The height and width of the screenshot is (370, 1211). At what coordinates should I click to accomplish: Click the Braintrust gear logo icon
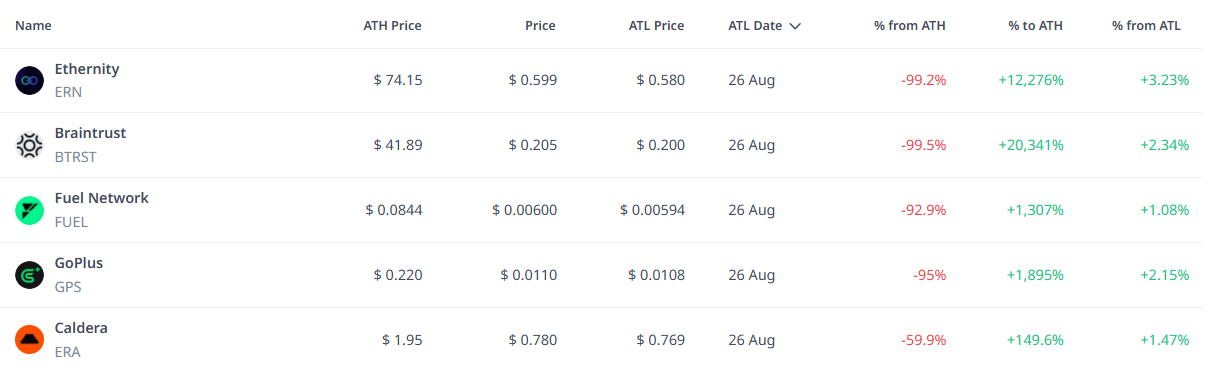point(30,145)
